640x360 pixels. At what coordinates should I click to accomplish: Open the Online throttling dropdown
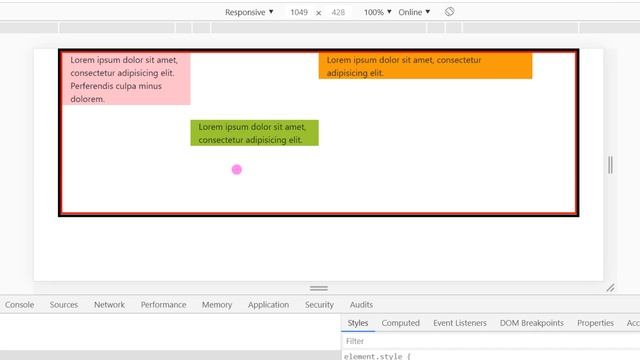[x=414, y=12]
